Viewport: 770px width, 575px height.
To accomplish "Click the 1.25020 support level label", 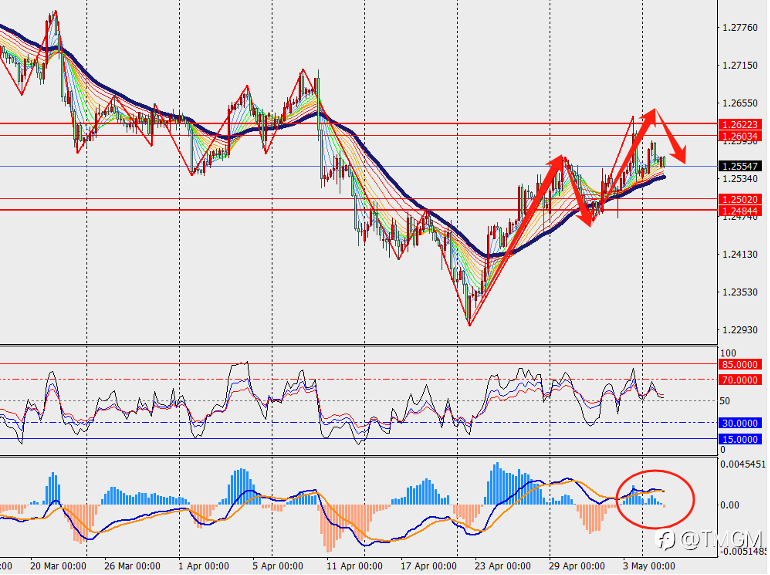I will [741, 199].
